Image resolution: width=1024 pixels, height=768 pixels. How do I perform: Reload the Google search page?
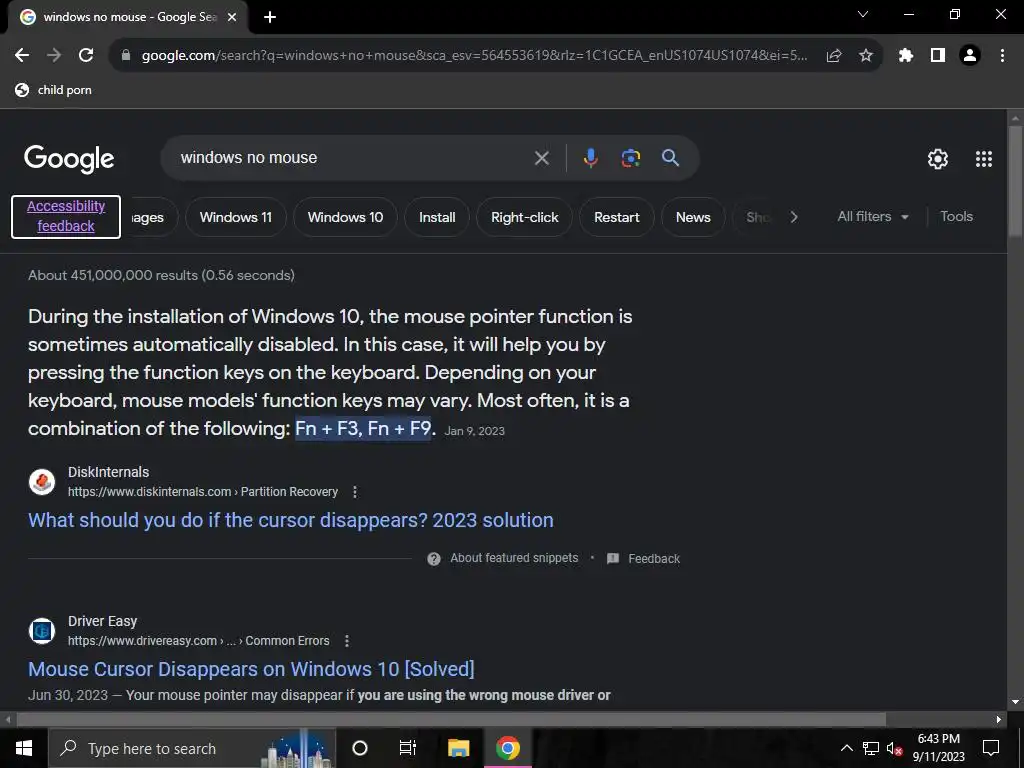[86, 55]
